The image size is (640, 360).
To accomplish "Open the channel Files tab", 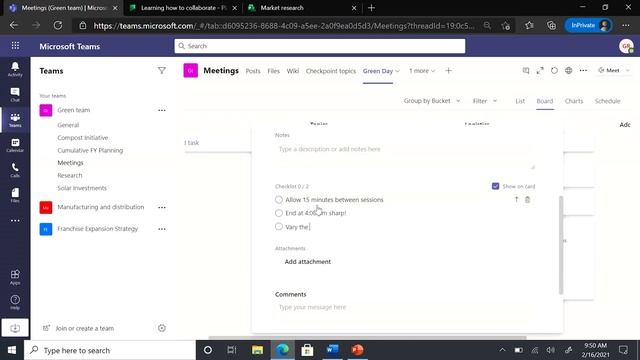I will (273, 71).
